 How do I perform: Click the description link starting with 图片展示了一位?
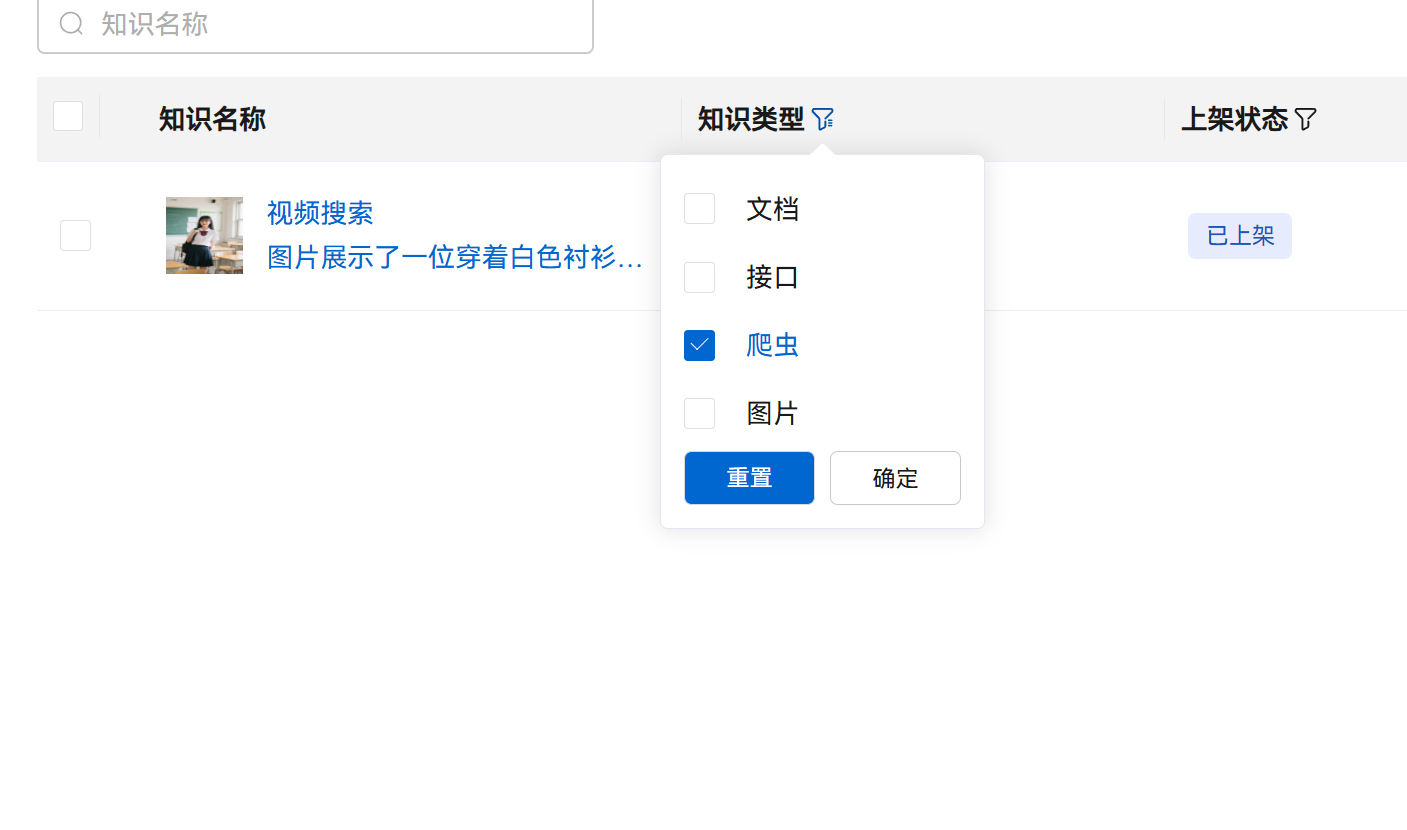tap(455, 258)
